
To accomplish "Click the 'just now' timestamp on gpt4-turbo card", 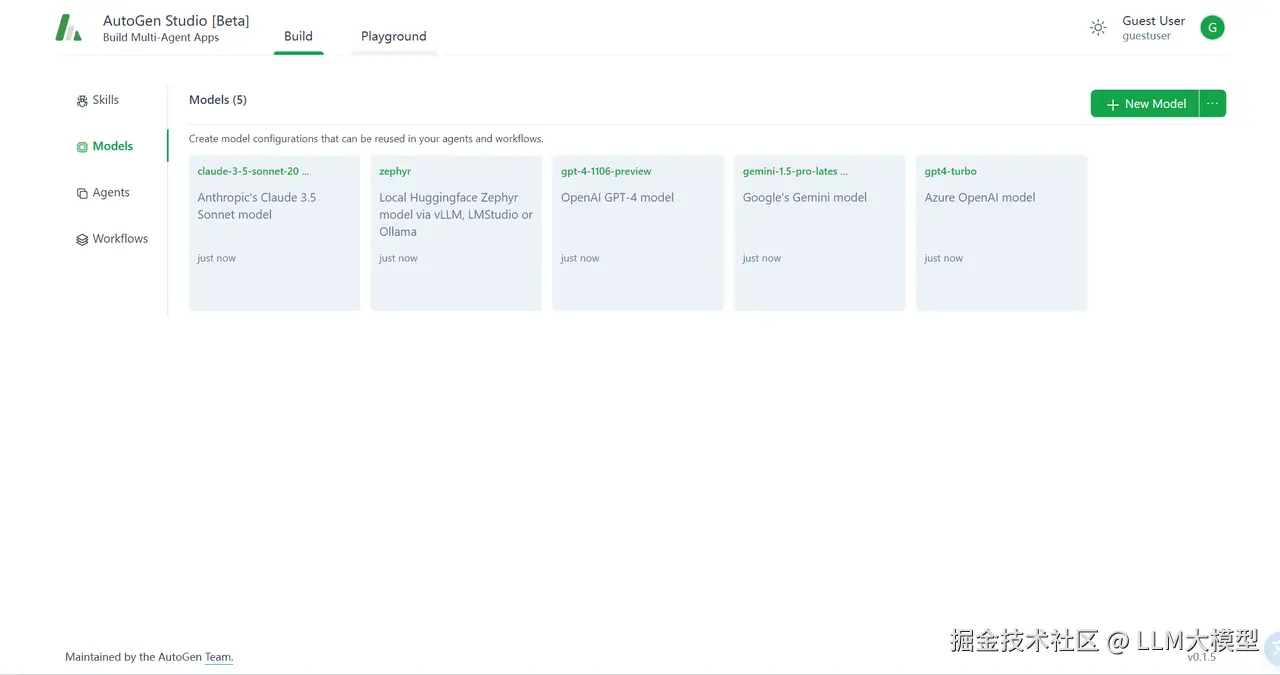I will click(x=944, y=258).
